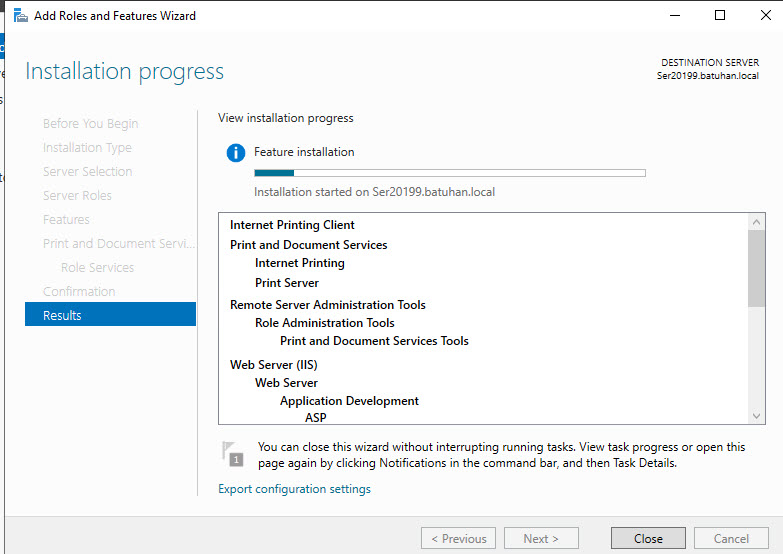Screen dimensions: 783x554
Task: Click the feature installation progress bar
Action: [x=449, y=173]
